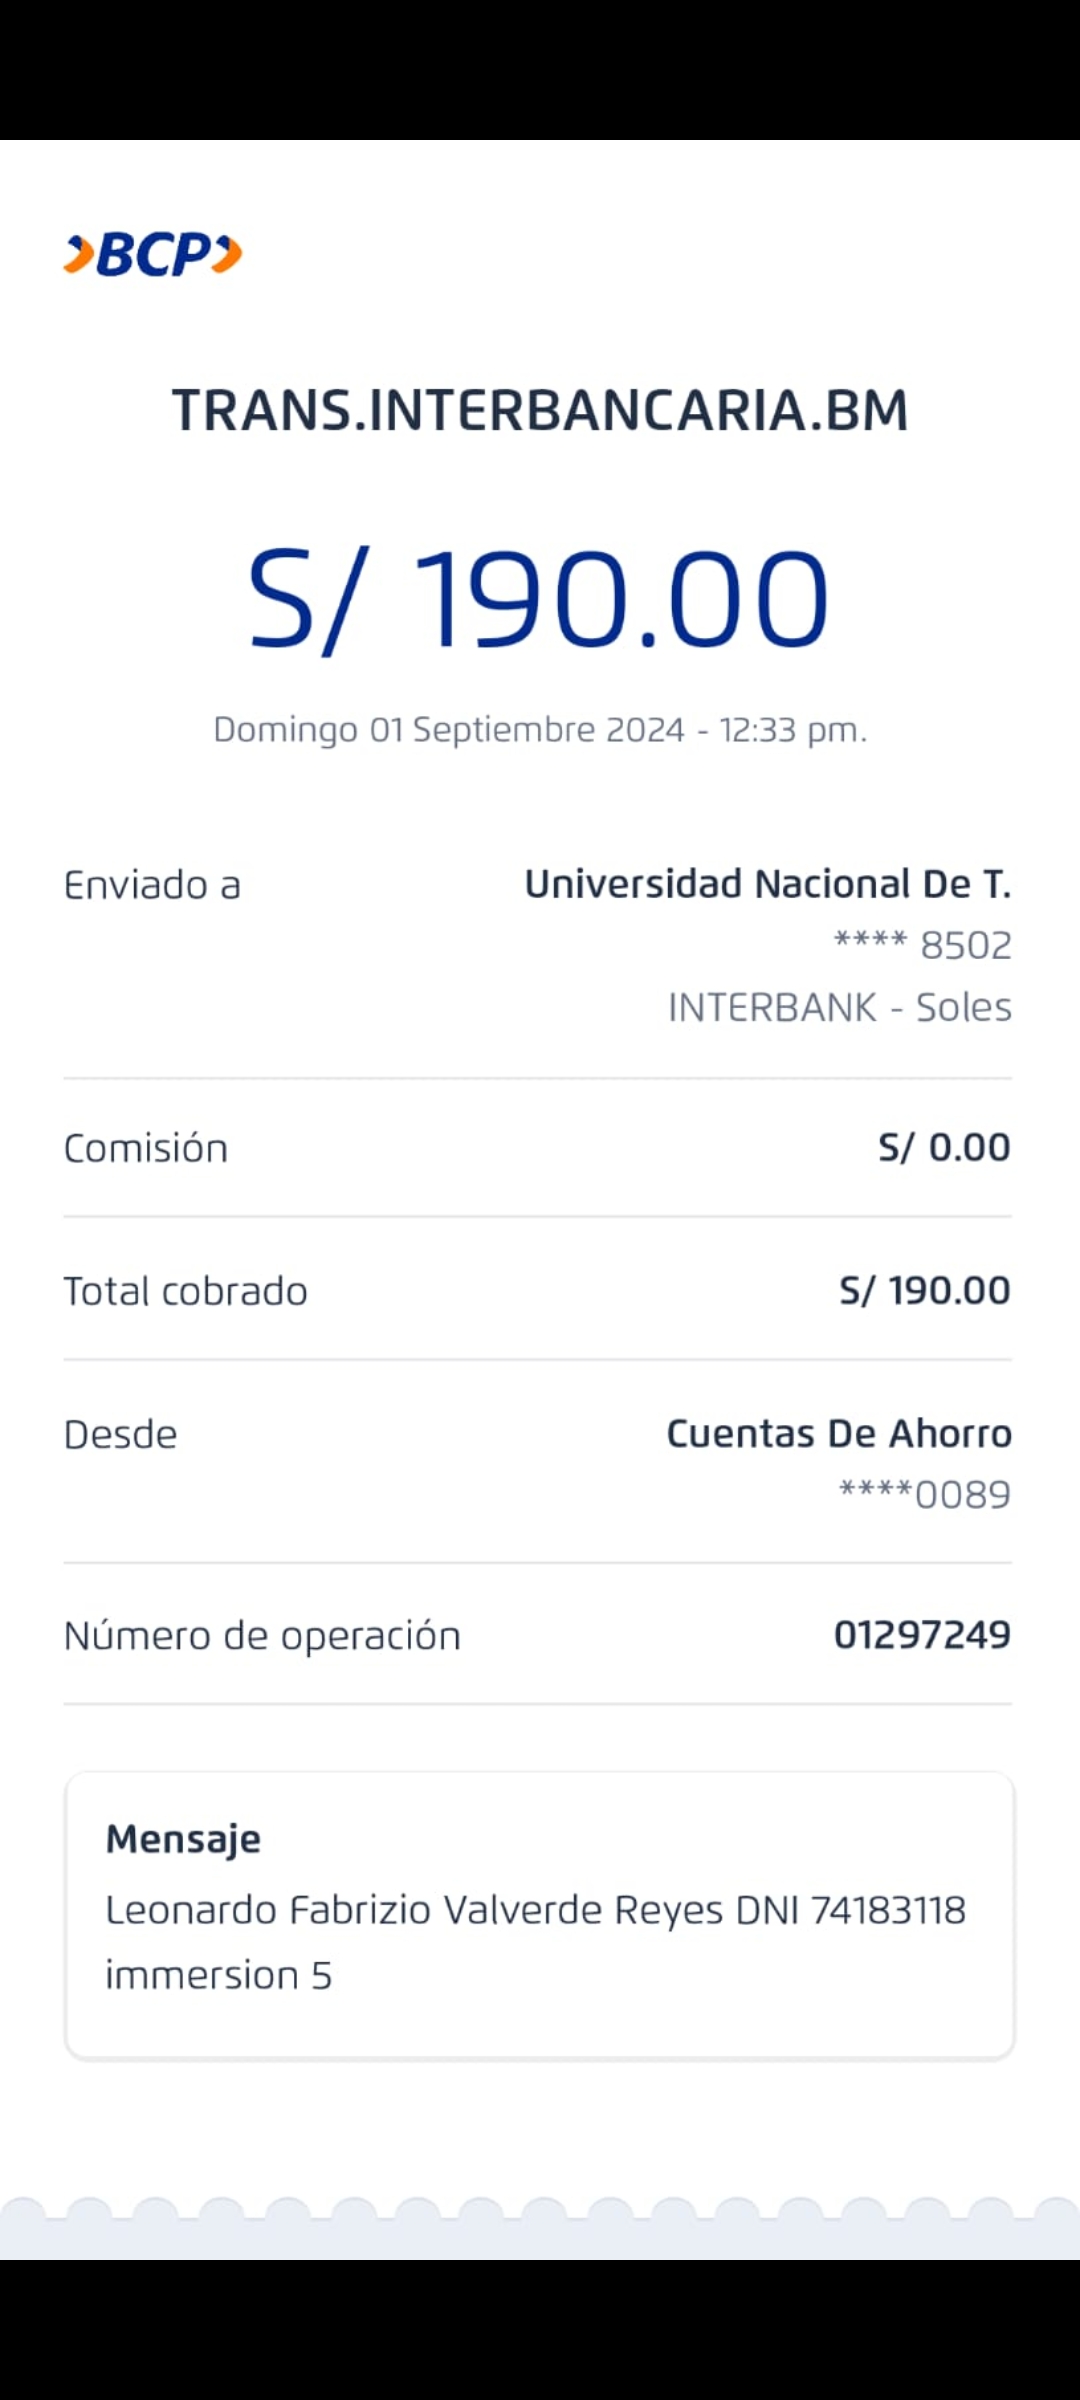Click the recipient account ending 8502
1080x2400 pixels.
pyautogui.click(x=922, y=945)
